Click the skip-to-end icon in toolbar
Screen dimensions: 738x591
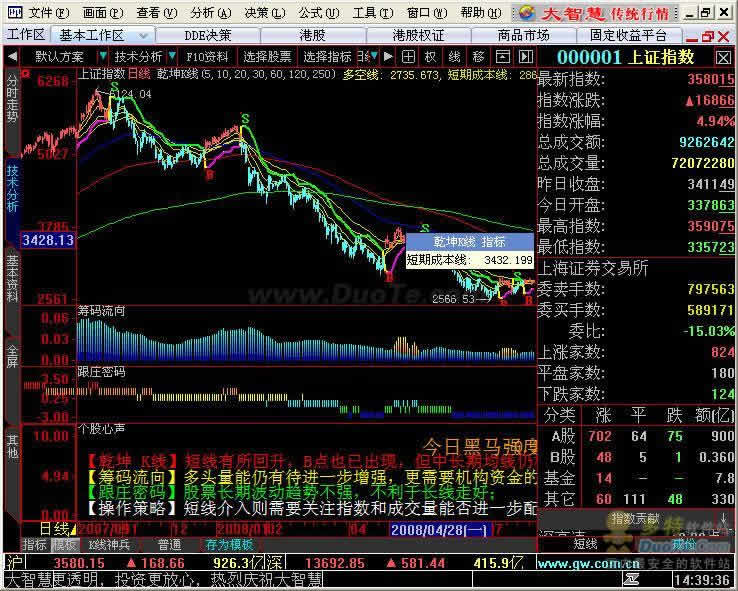click(524, 56)
